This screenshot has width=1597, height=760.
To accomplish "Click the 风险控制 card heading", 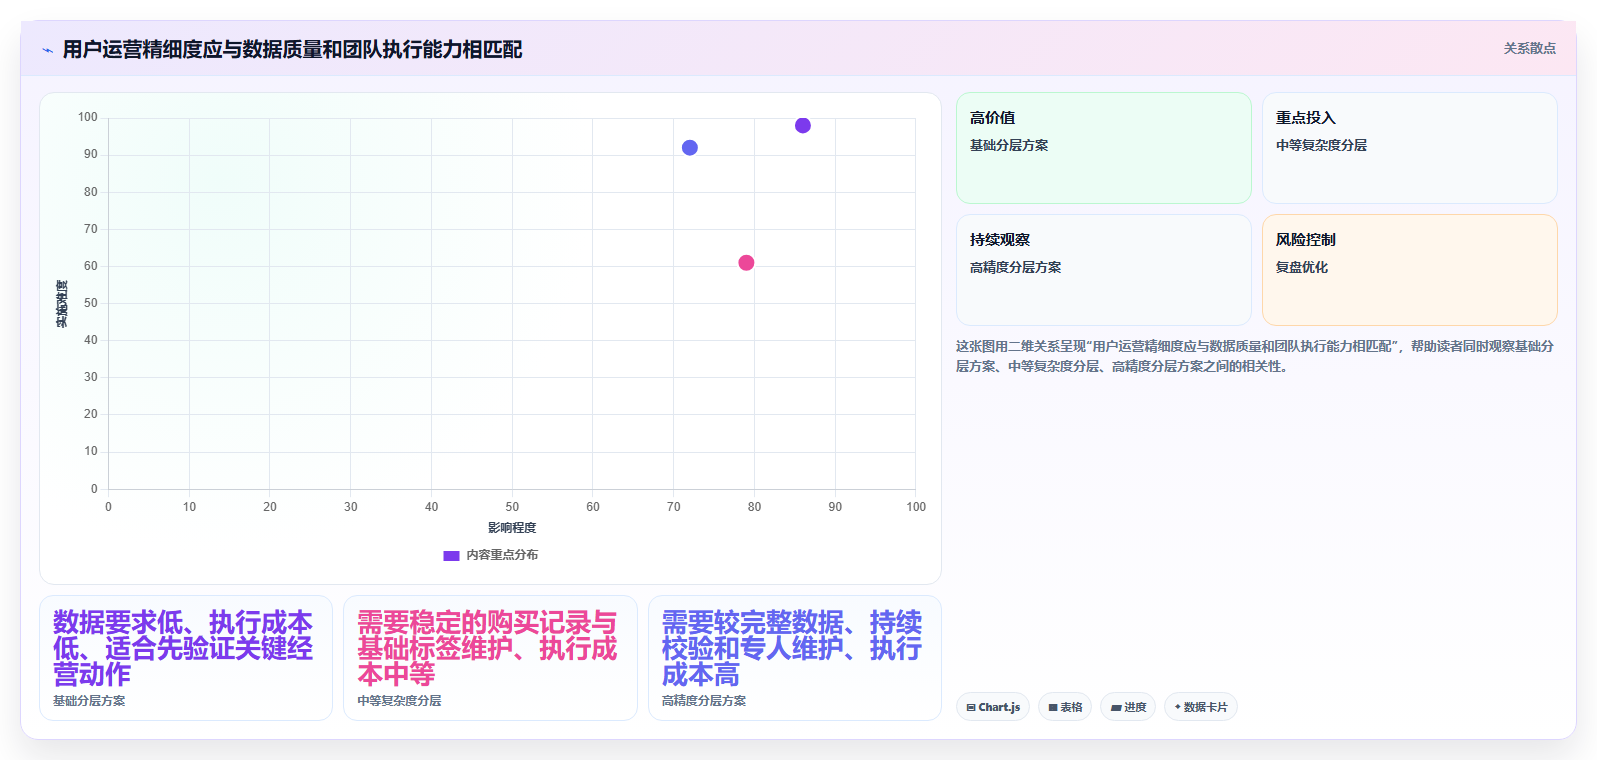I will click(1305, 240).
